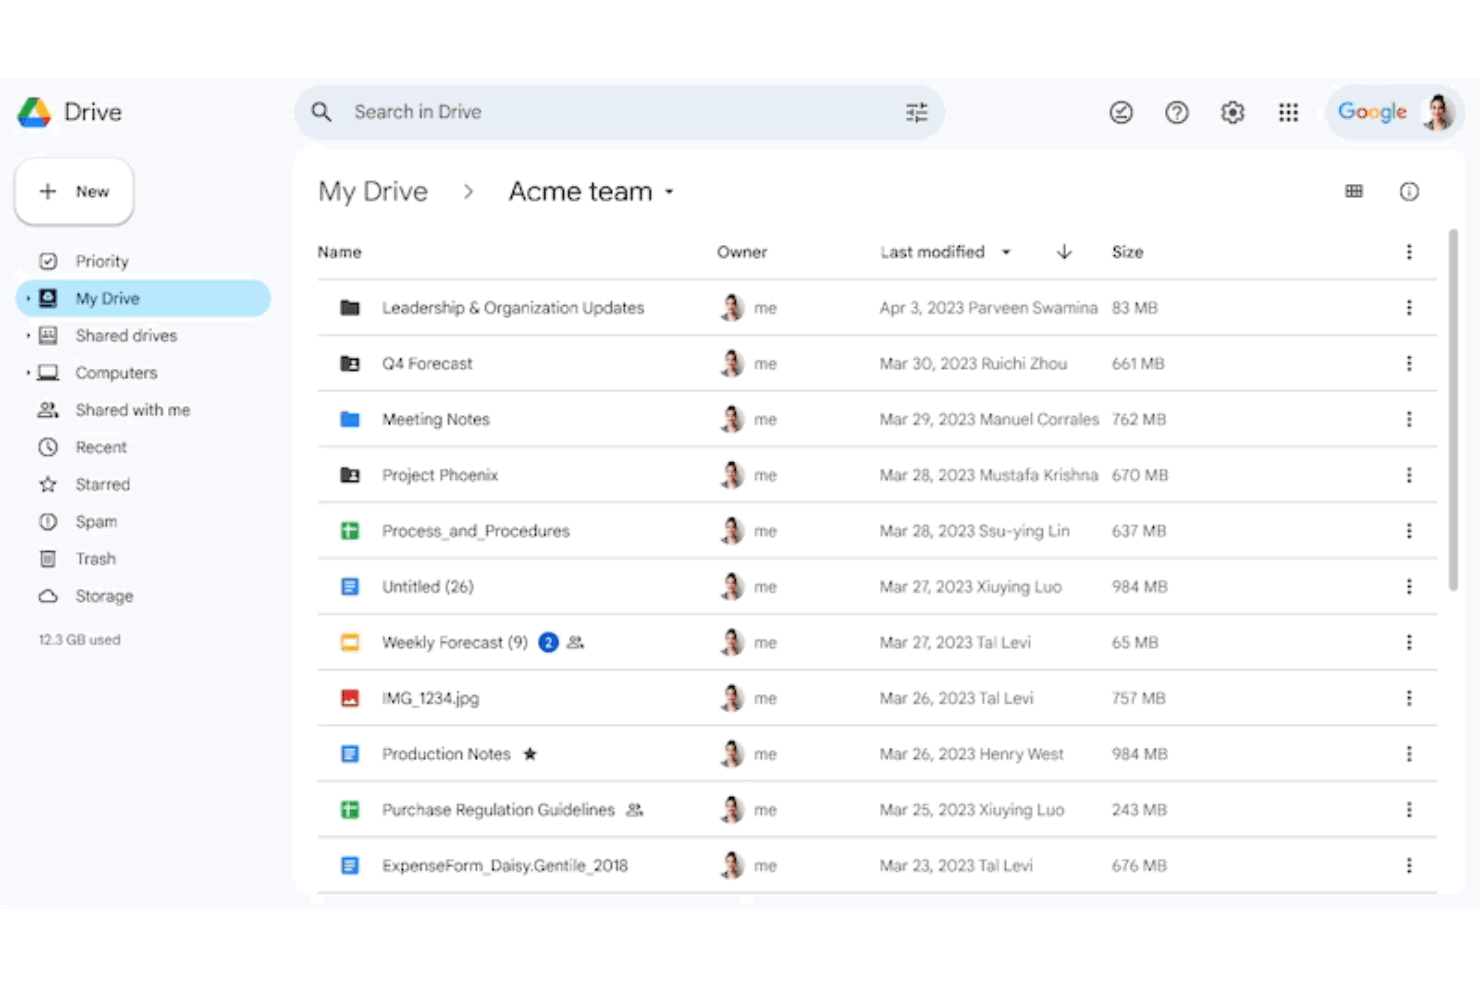Viewport: 1480px width, 987px height.
Task: Open column header more options menu
Action: tap(1409, 252)
